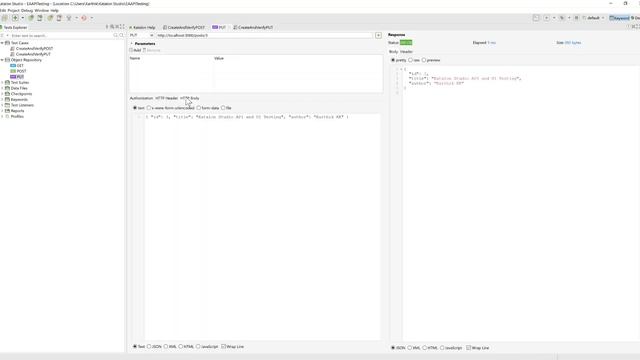Screen dimensions: 640x360
Task: Click the New item plus toolbar icon
Action: [15, 18]
